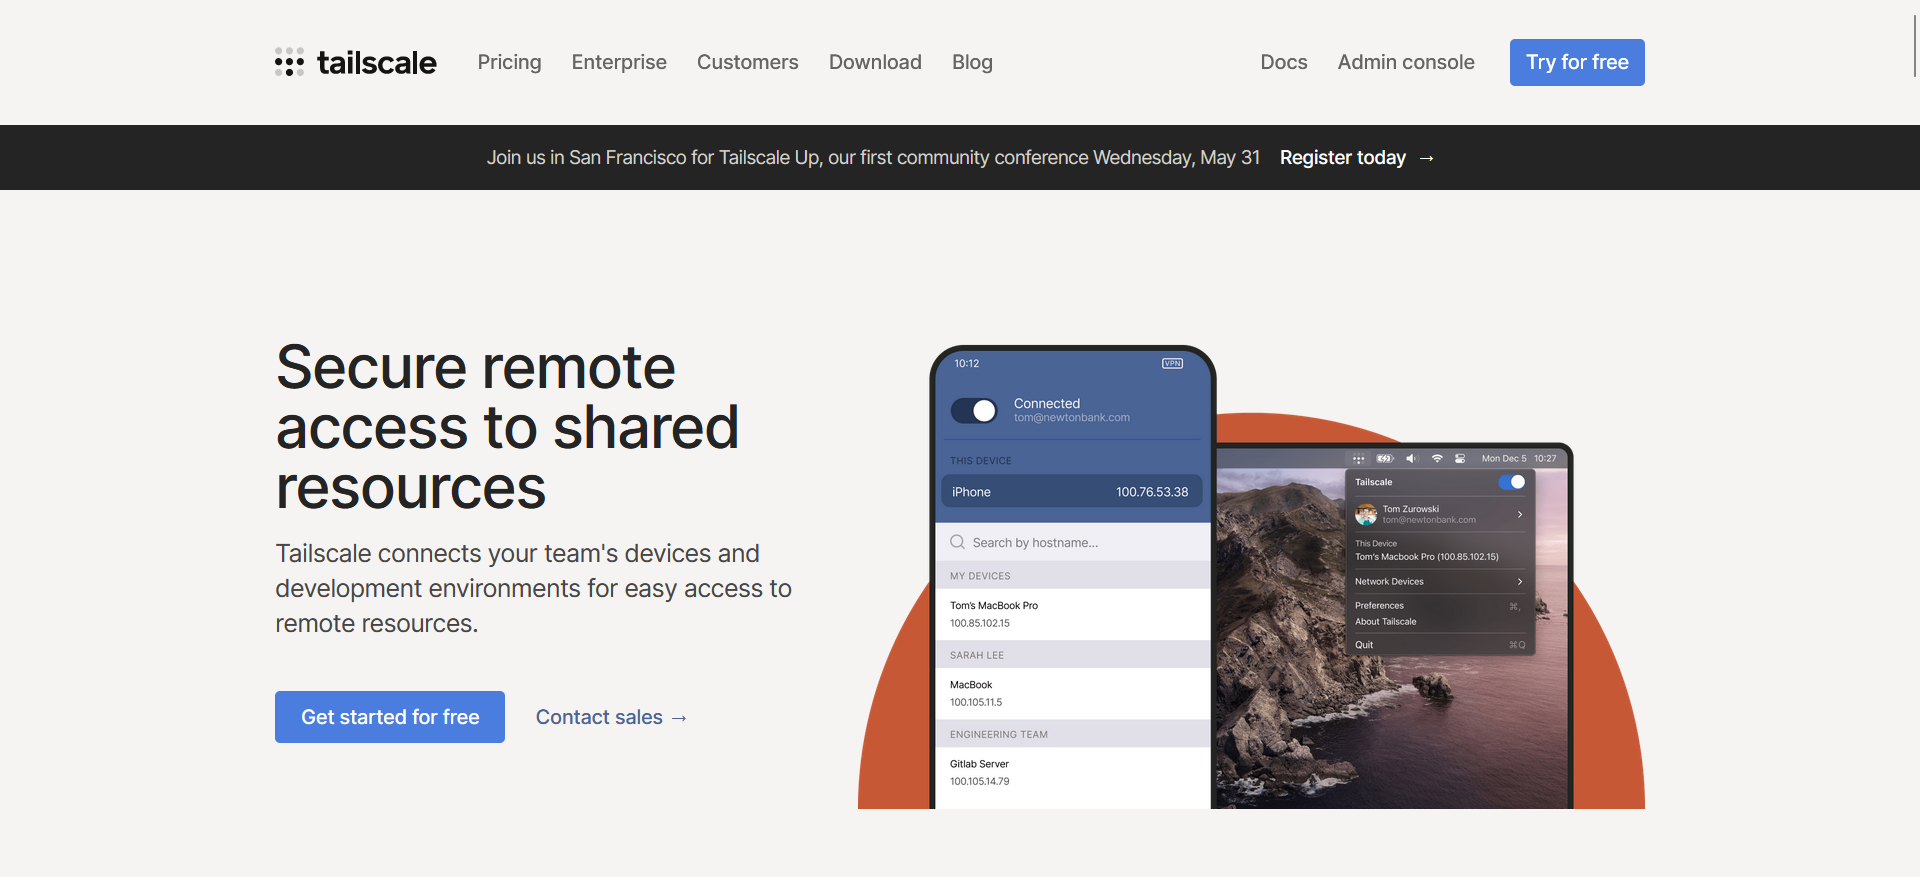Viewport: 1920px width, 877px height.
Task: Click the volume speaker icon in menu bar
Action: coord(1411,459)
